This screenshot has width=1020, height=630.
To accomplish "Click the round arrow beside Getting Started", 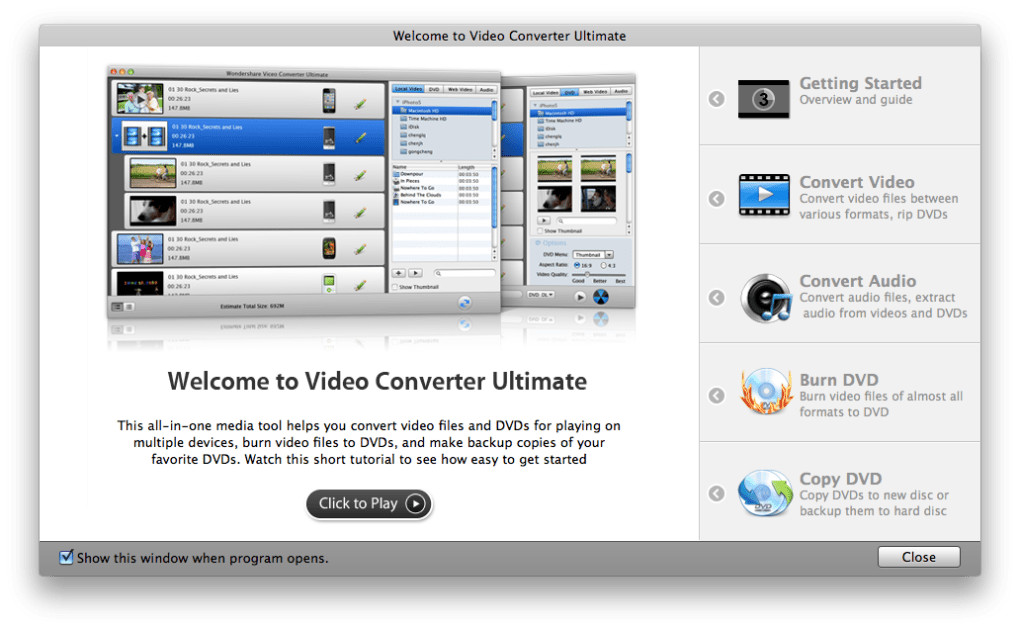I will [x=716, y=99].
